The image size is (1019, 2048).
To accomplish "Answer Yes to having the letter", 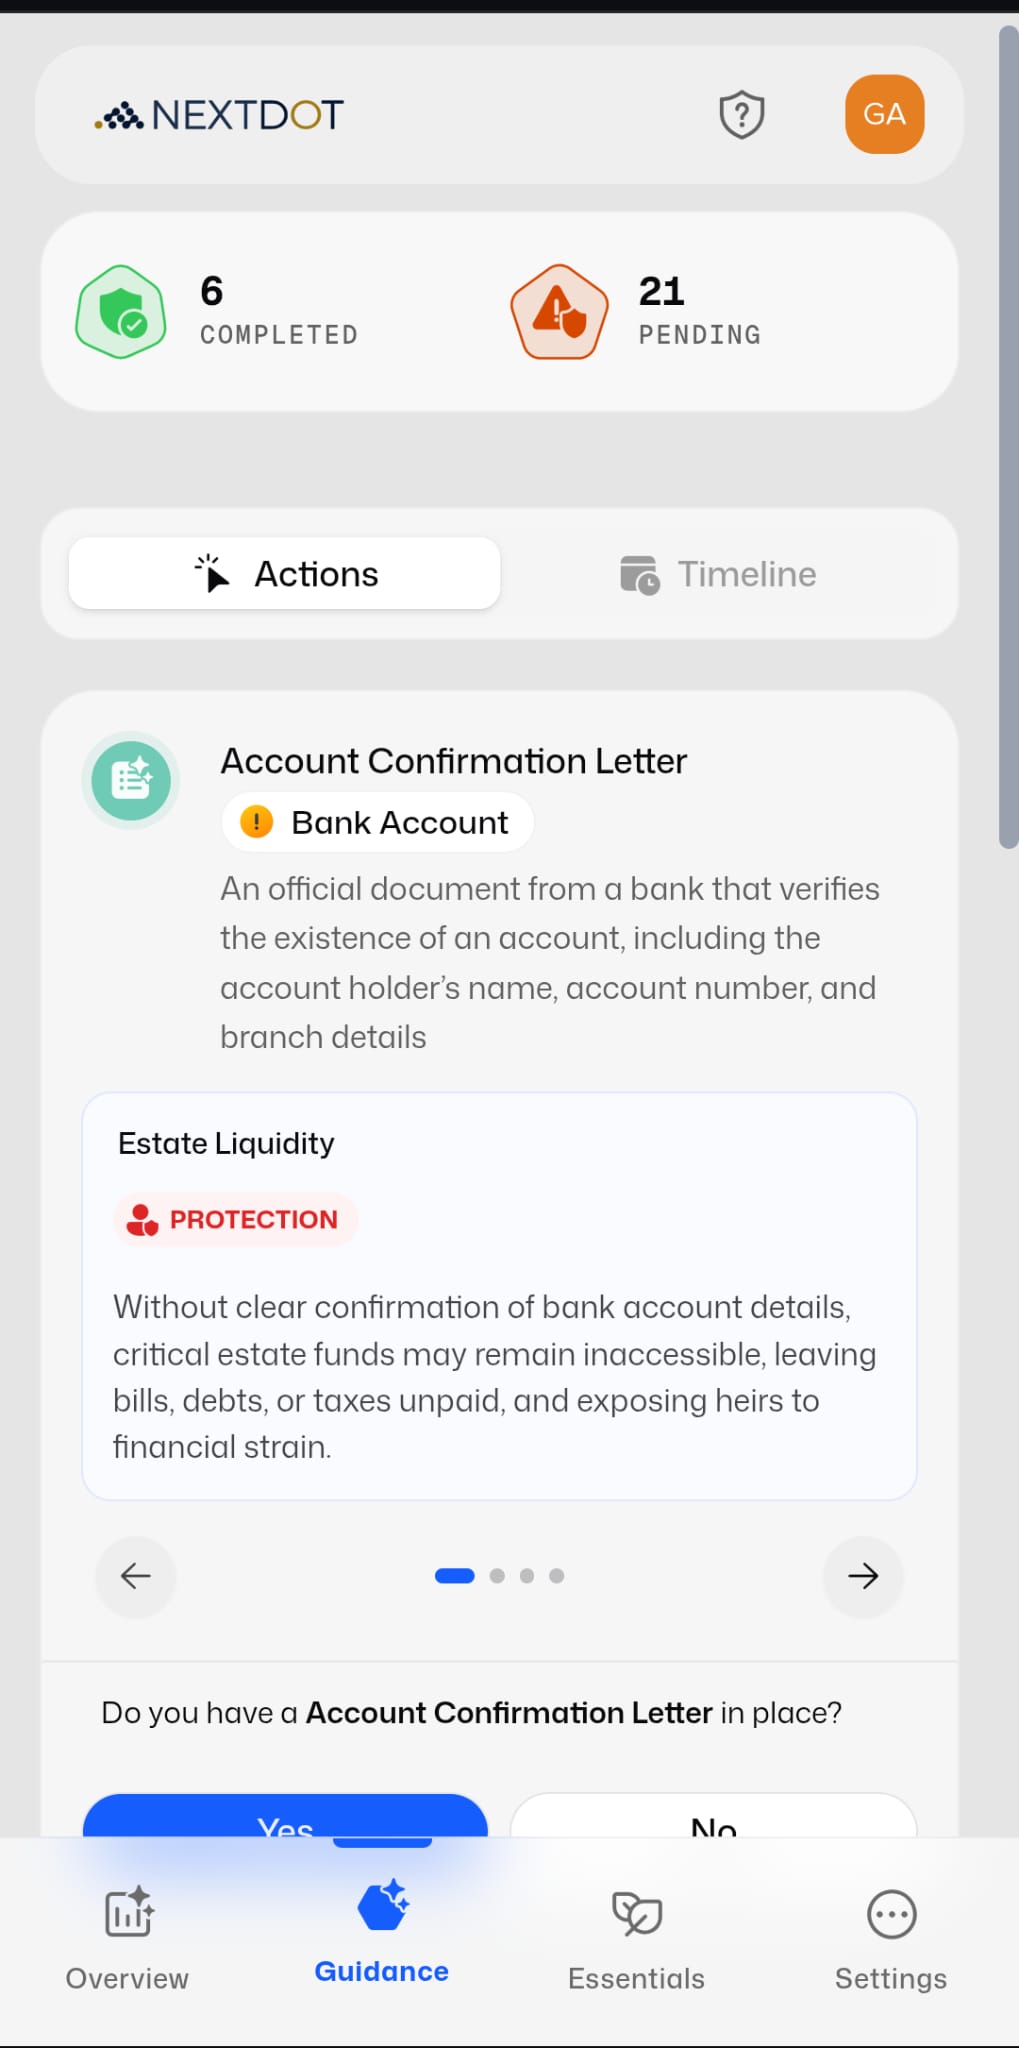I will click(285, 1818).
